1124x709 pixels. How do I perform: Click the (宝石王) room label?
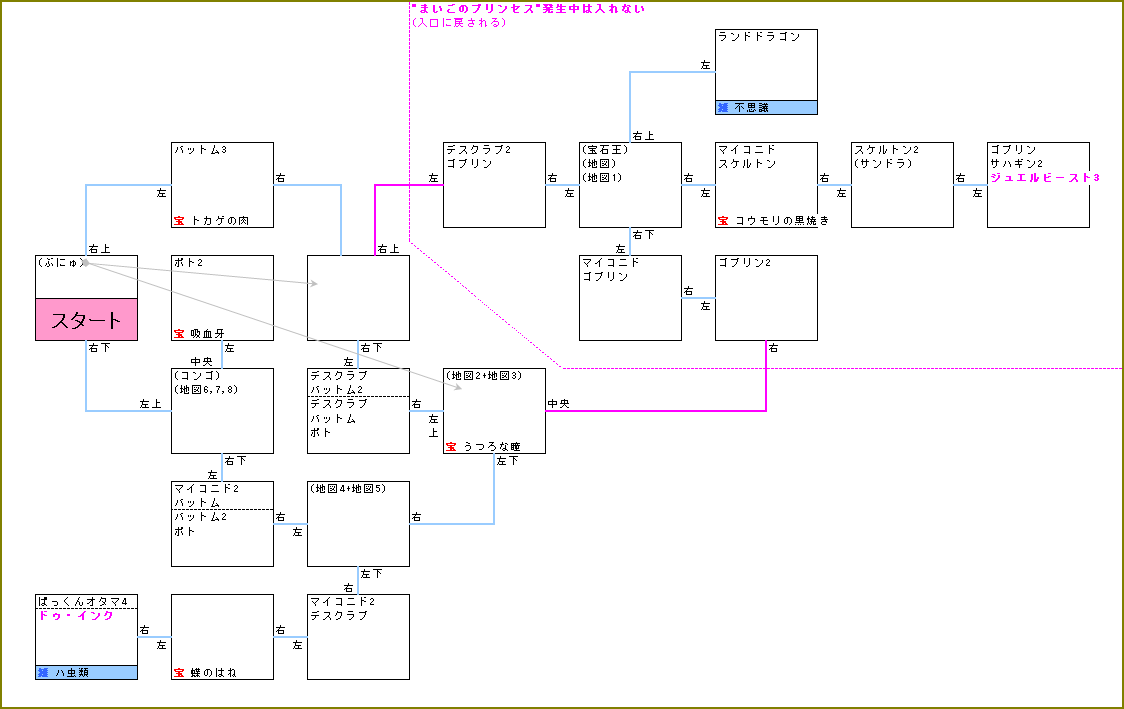click(604, 149)
